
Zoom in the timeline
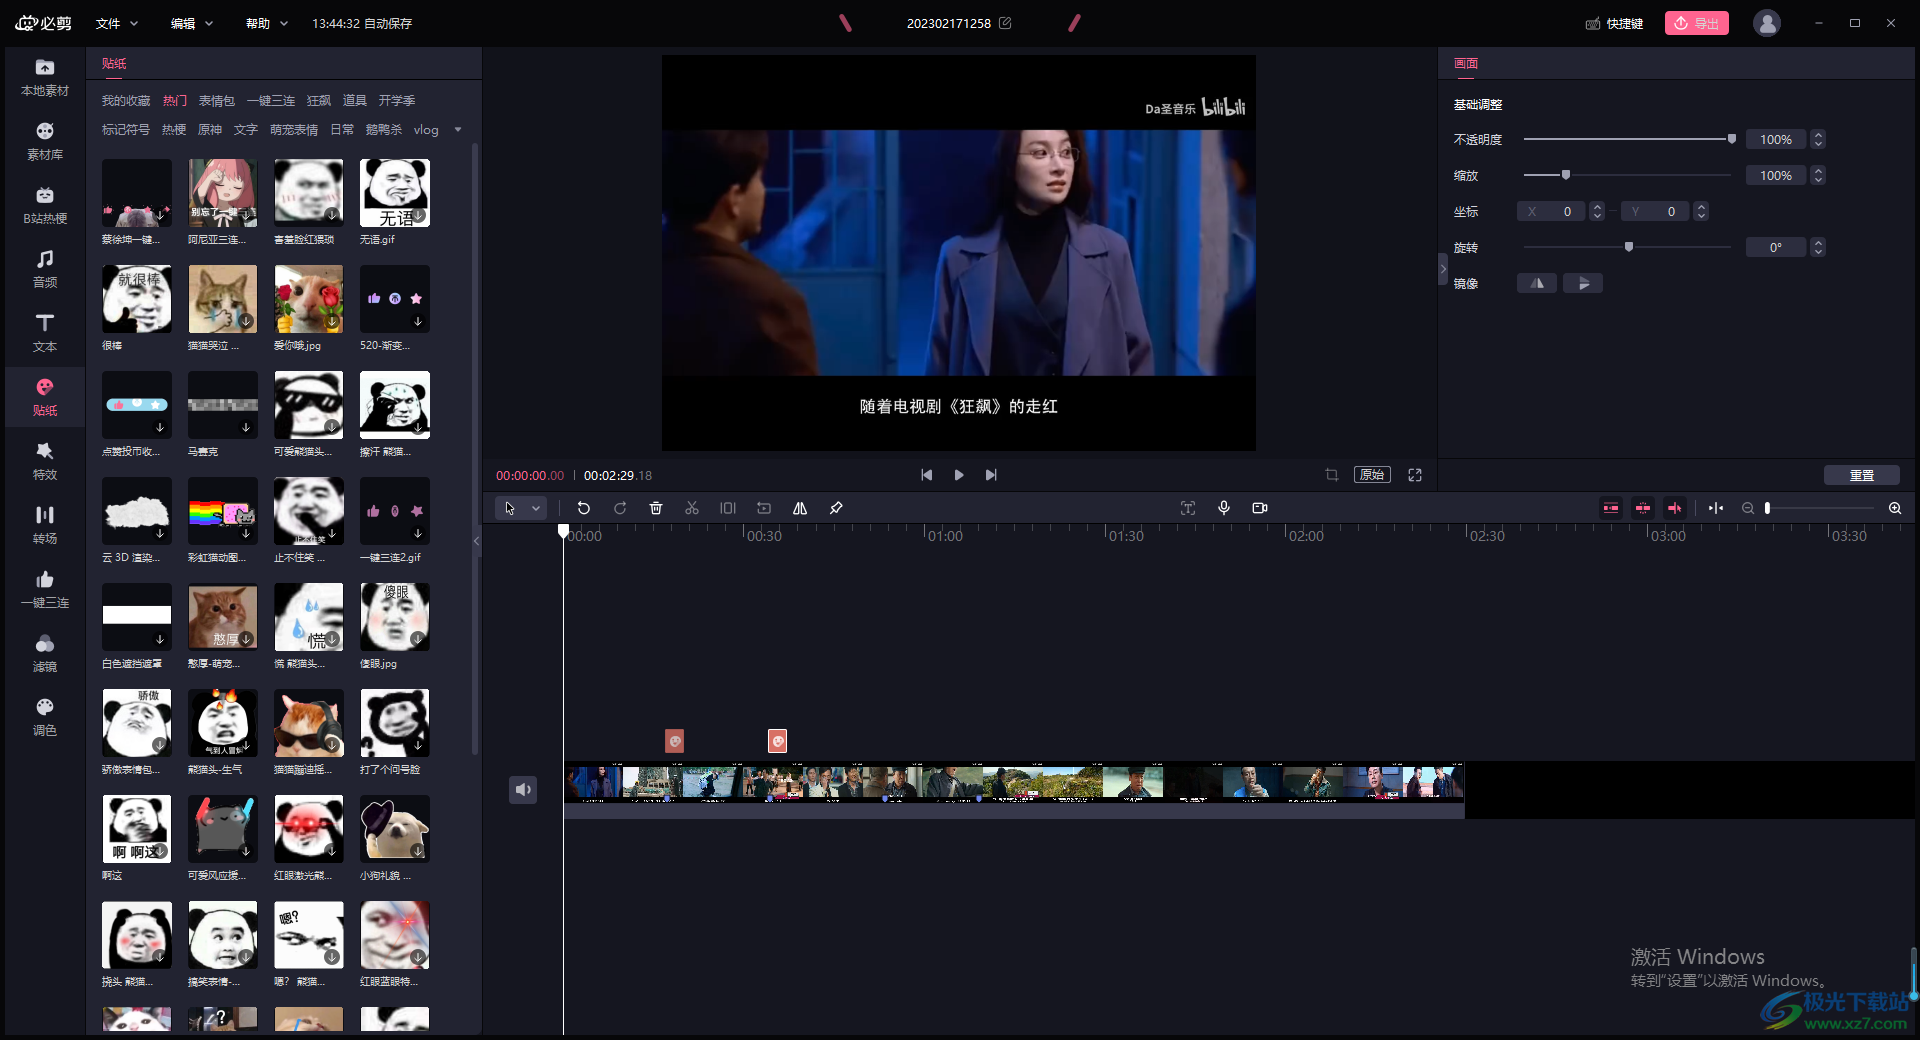(x=1895, y=508)
